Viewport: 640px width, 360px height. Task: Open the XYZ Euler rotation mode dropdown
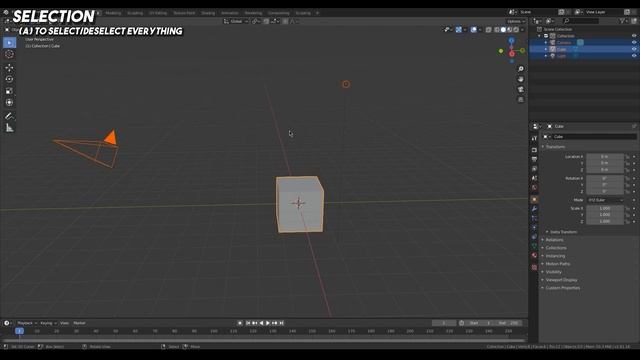[606, 200]
